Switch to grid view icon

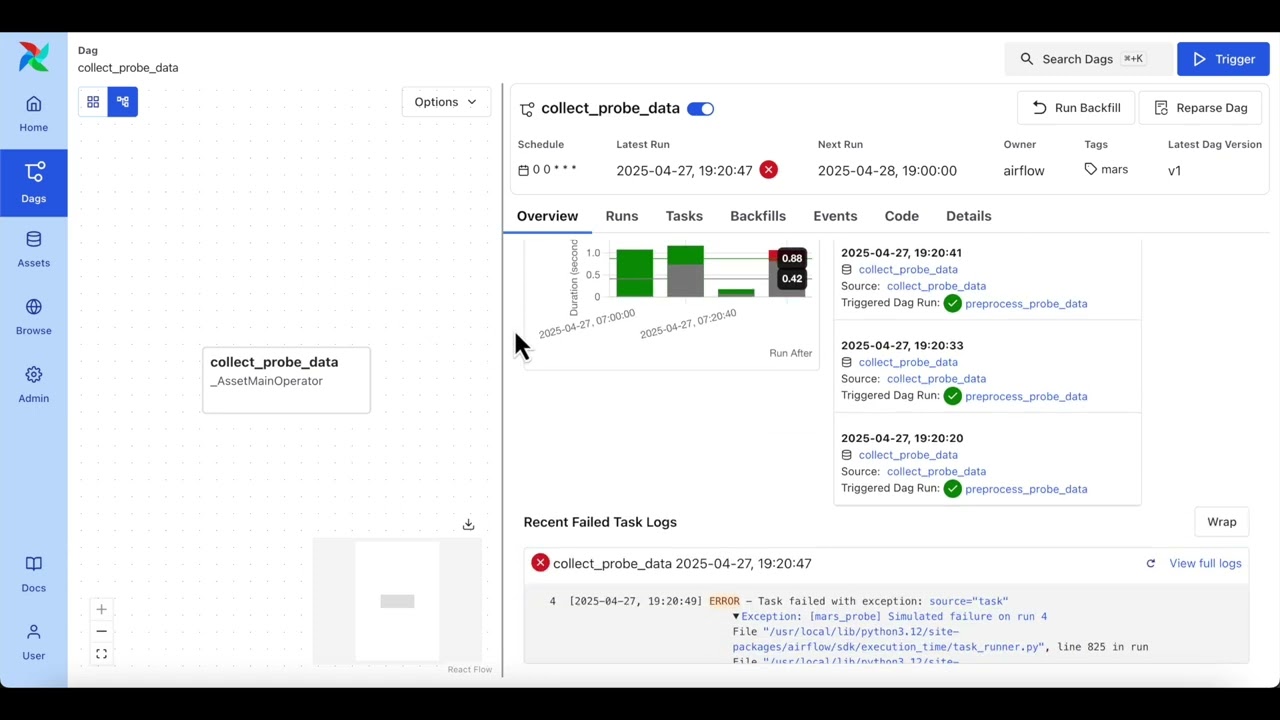coord(93,102)
